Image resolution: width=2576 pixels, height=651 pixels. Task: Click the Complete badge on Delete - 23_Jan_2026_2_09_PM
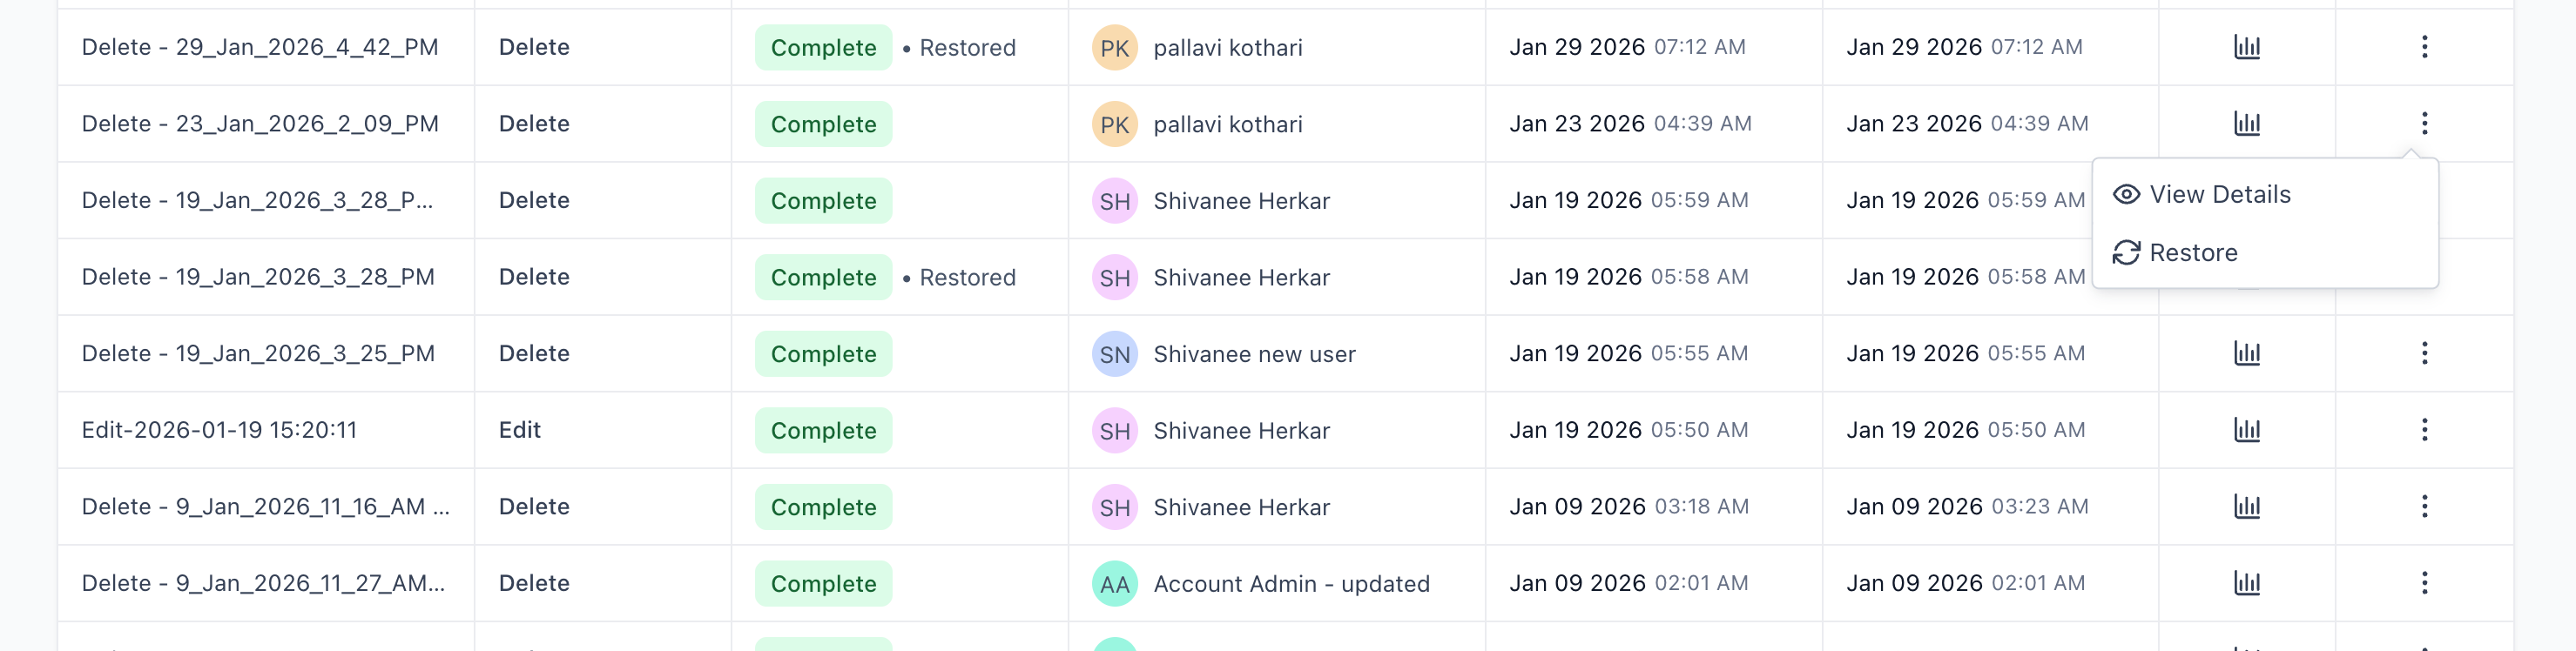(x=822, y=124)
